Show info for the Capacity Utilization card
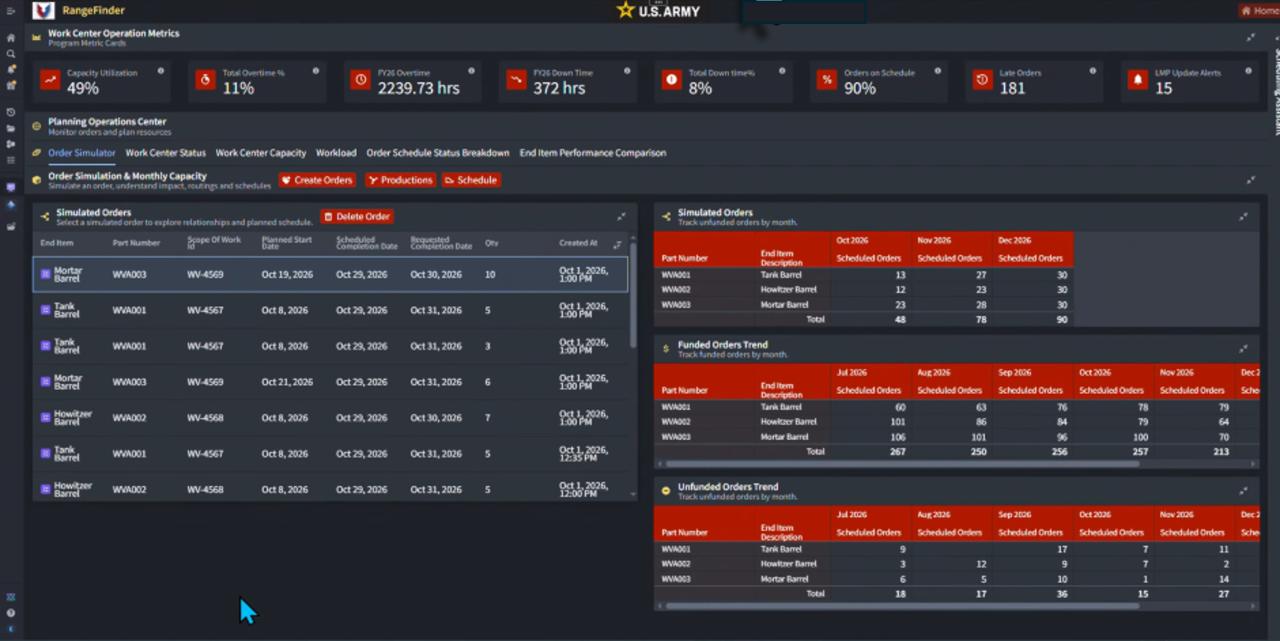 click(x=161, y=72)
